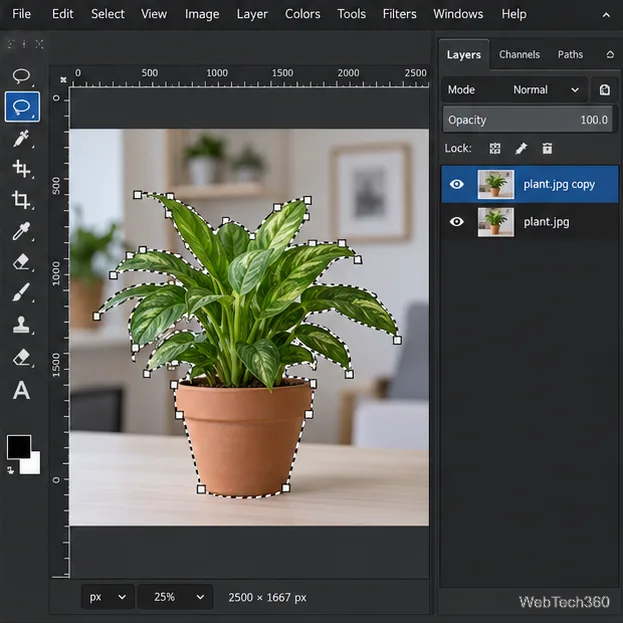623x623 pixels.
Task: Click the black foreground color swatch
Action: [19, 447]
